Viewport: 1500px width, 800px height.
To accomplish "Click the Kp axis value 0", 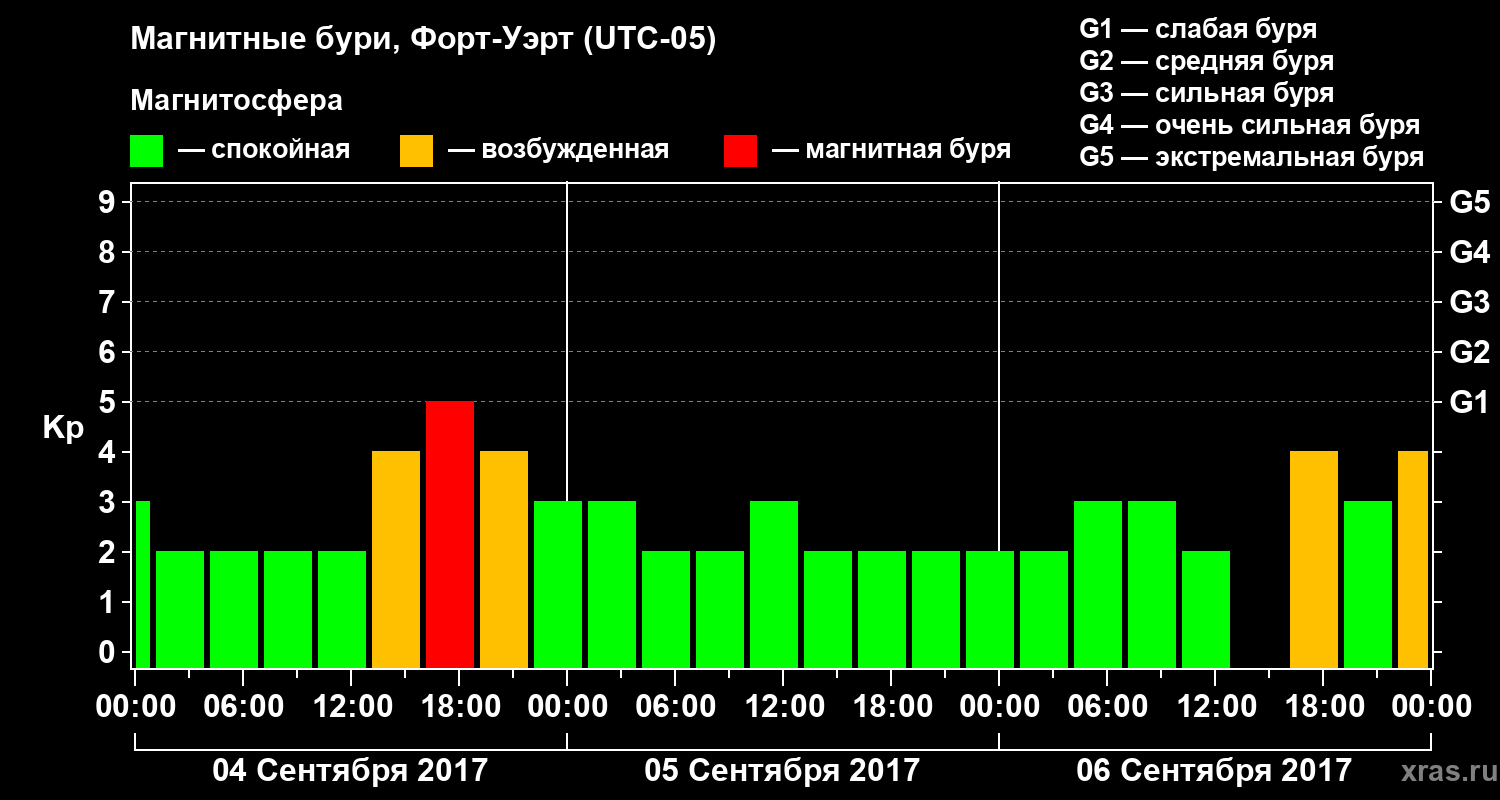I will (109, 652).
